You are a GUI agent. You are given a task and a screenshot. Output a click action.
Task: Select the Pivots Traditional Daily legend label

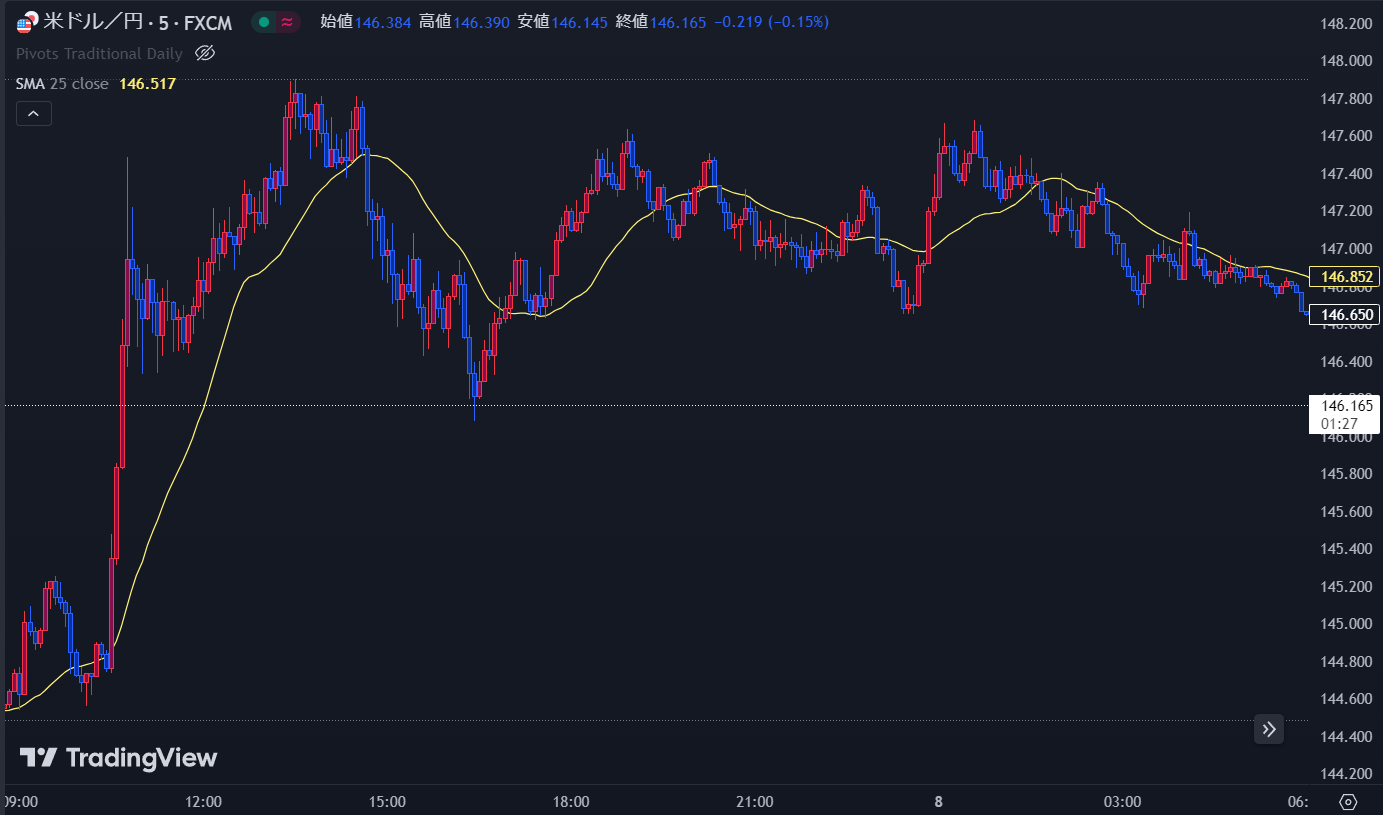(99, 54)
